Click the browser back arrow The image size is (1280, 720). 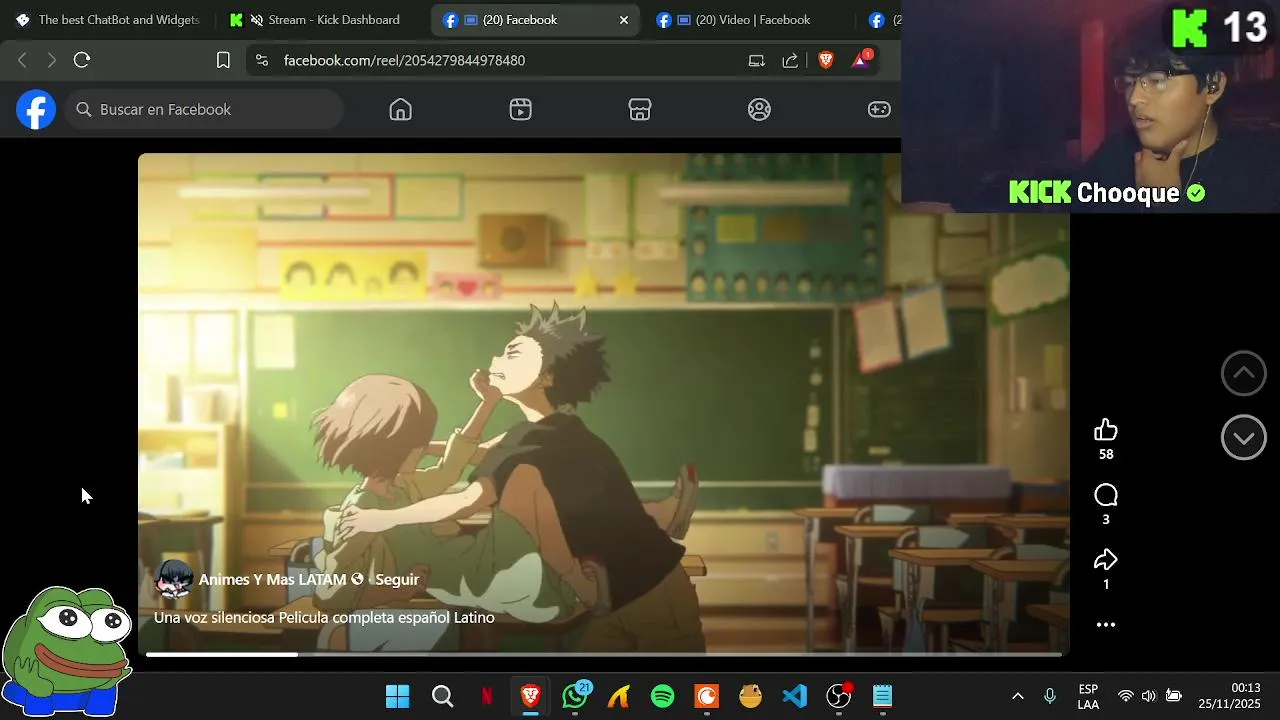pos(22,60)
